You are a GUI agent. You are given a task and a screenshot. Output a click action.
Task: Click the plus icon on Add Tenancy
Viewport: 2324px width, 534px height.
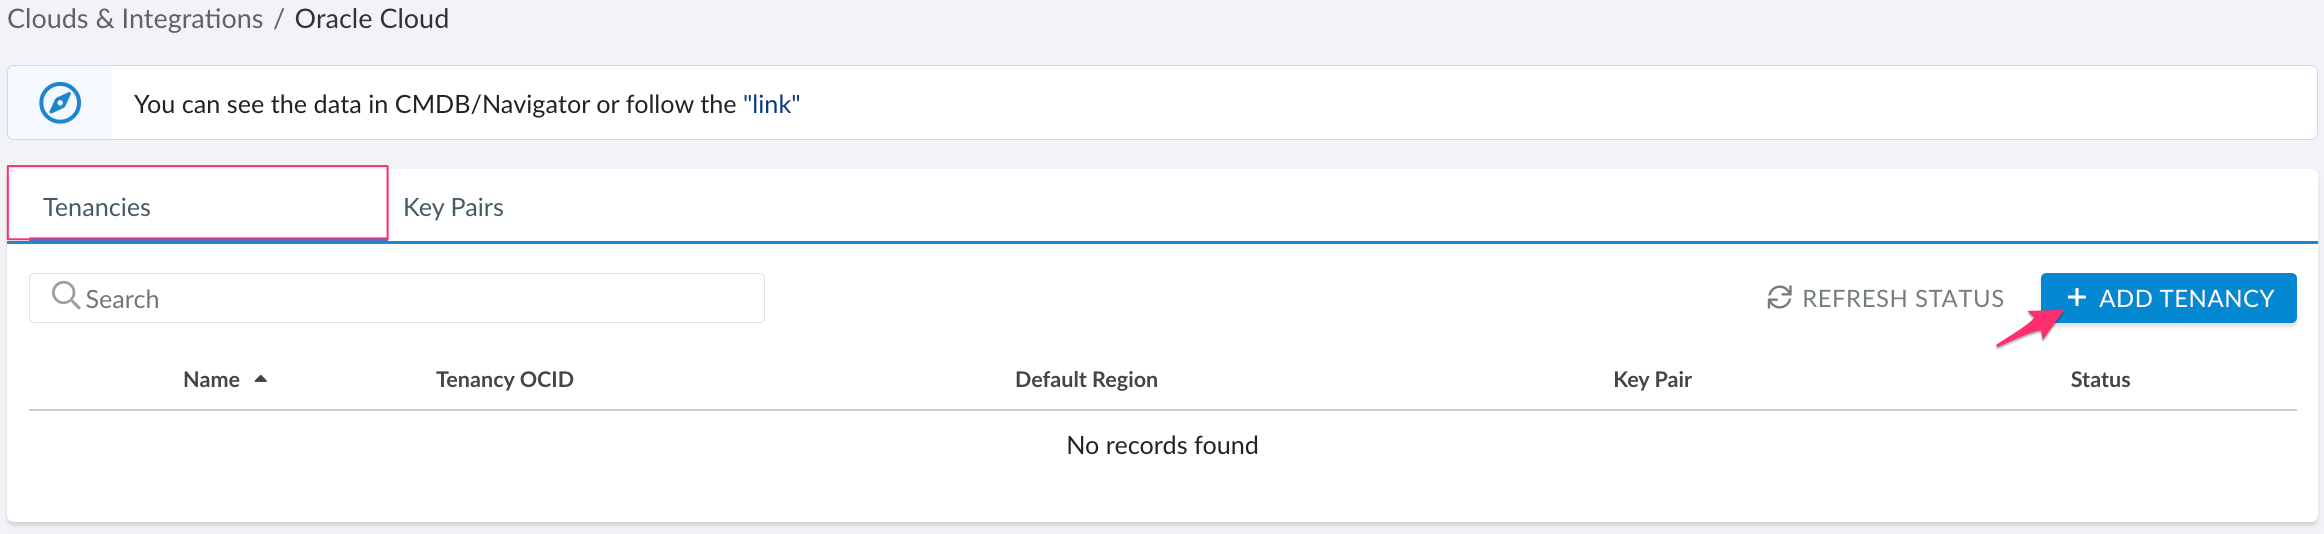pyautogui.click(x=2076, y=298)
